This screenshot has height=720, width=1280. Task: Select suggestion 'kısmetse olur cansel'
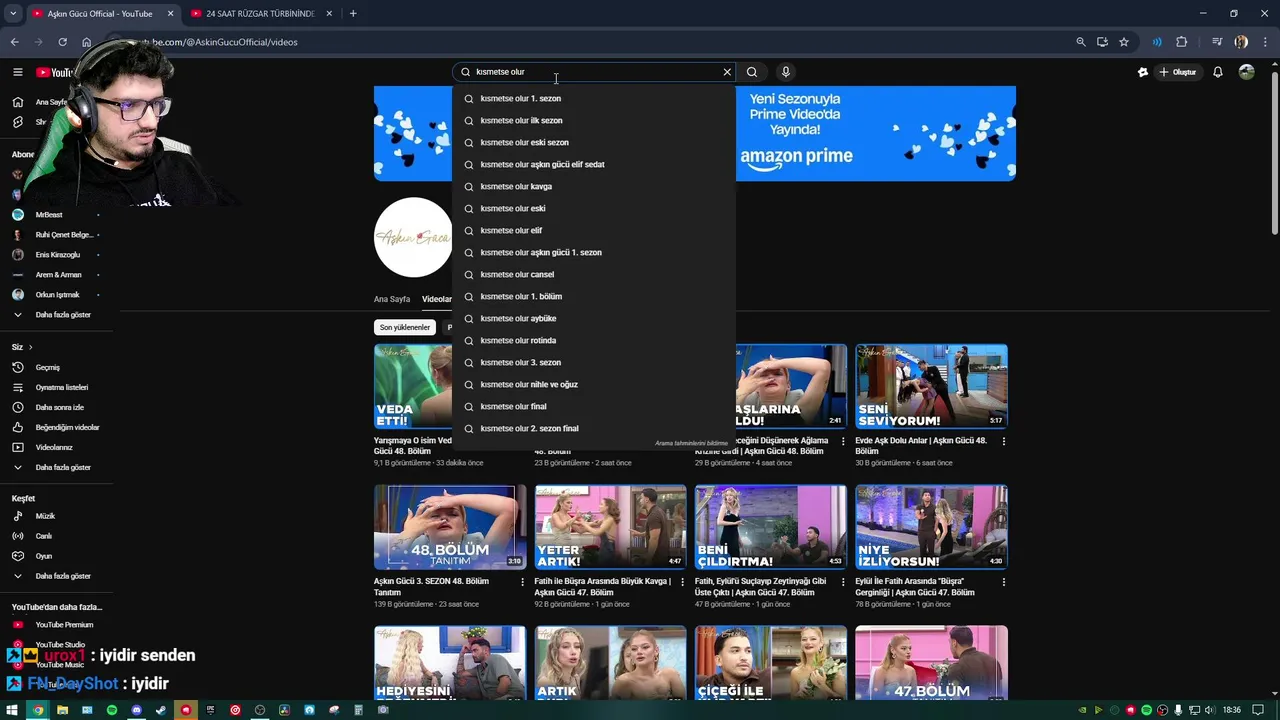pyautogui.click(x=594, y=274)
